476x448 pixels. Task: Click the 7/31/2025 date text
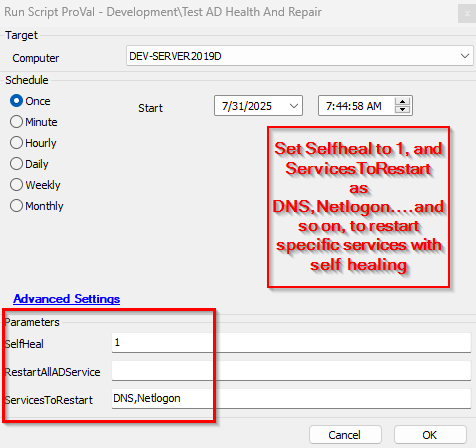click(x=247, y=106)
